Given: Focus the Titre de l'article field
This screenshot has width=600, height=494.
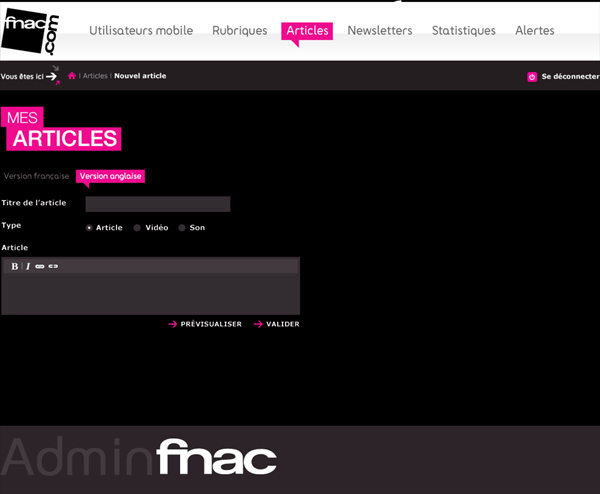Looking at the screenshot, I should click(158, 204).
